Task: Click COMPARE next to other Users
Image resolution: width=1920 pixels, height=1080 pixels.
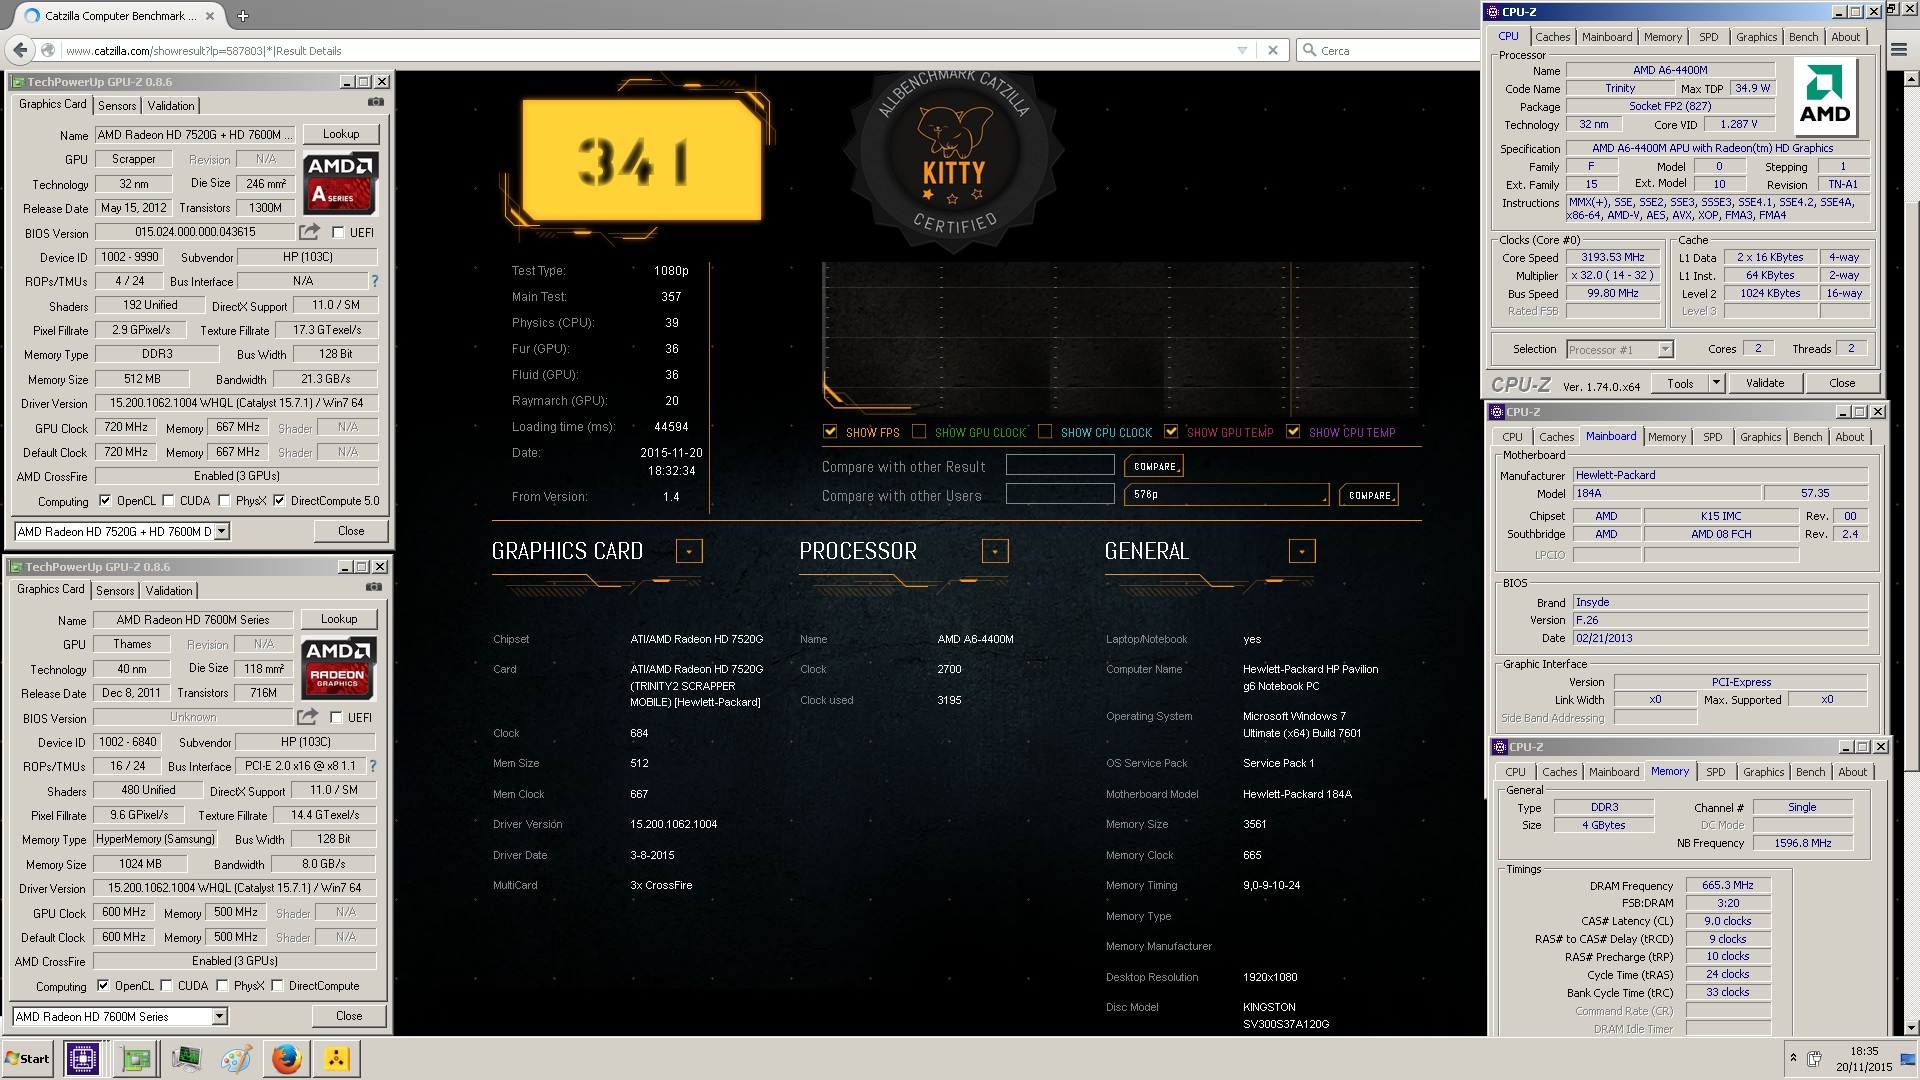Action: point(1369,495)
